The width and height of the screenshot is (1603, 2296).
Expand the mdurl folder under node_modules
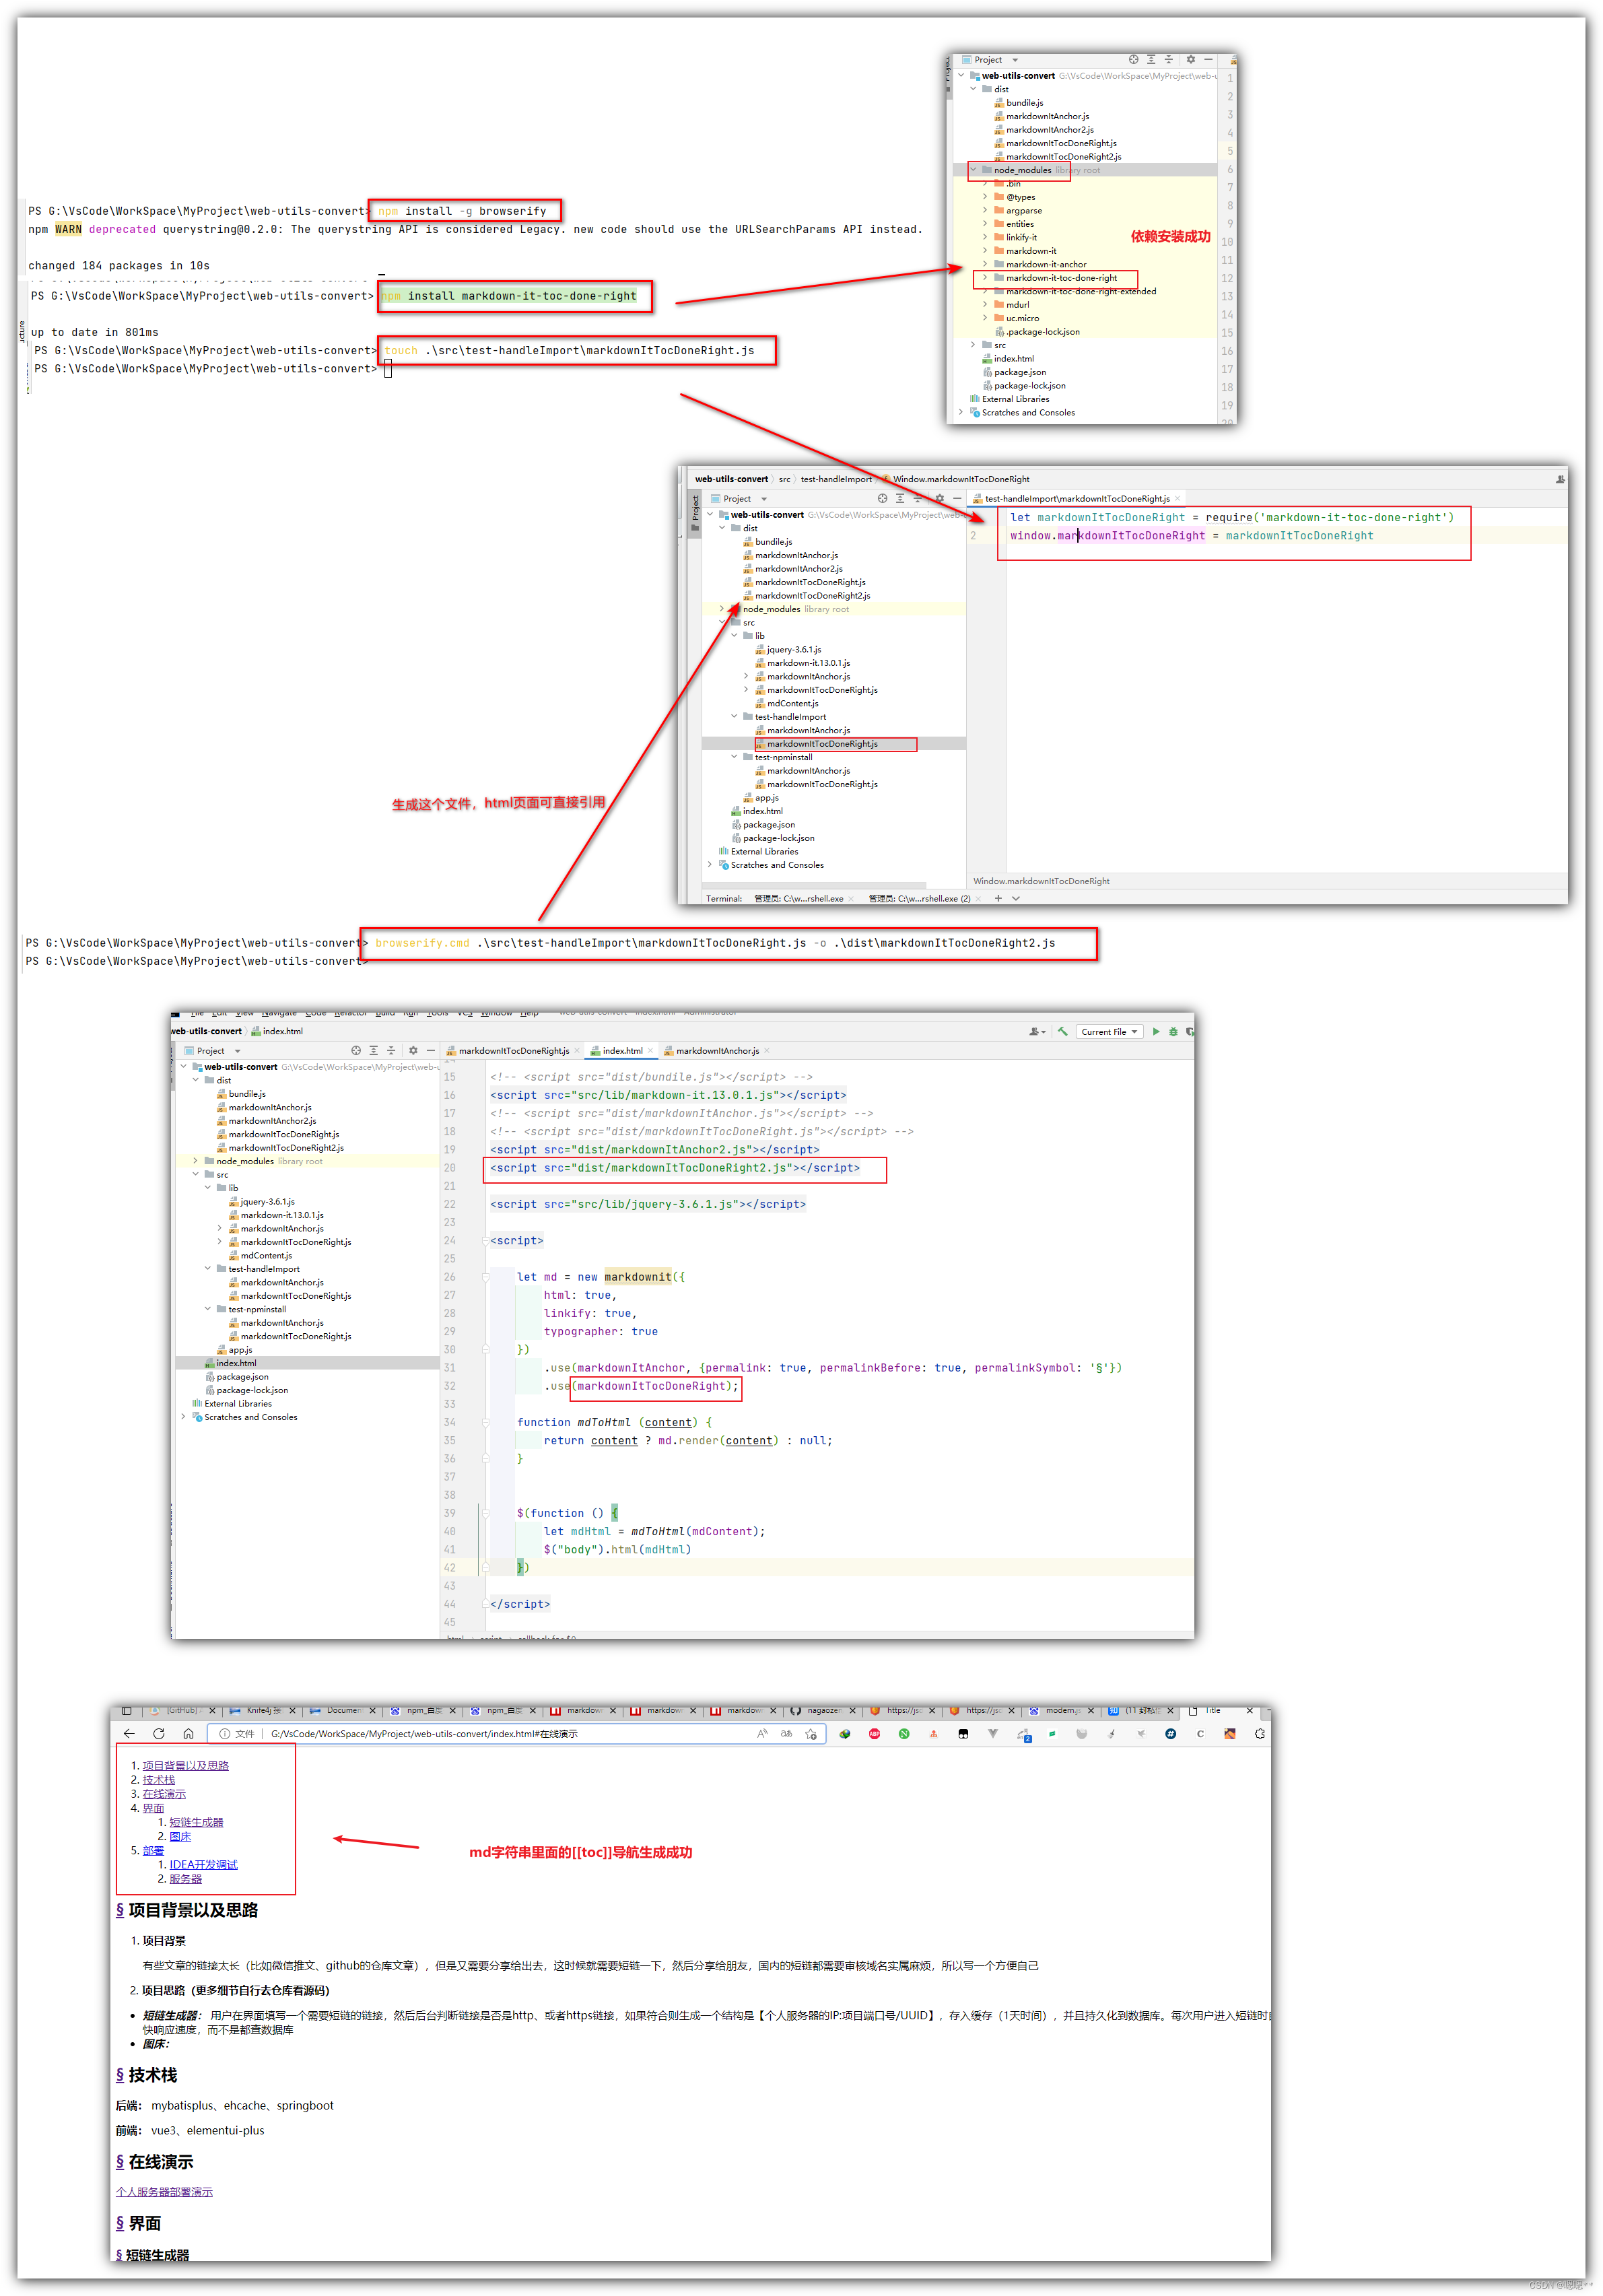point(985,304)
